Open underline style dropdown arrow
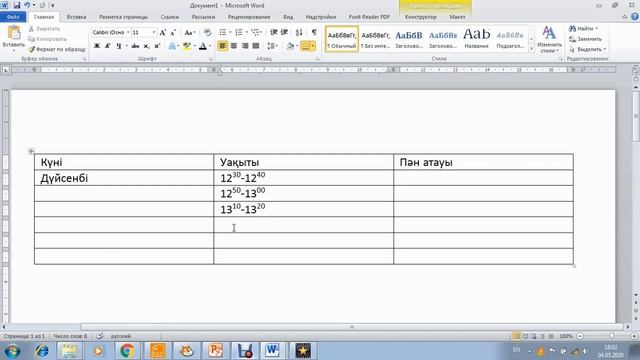 [126, 46]
